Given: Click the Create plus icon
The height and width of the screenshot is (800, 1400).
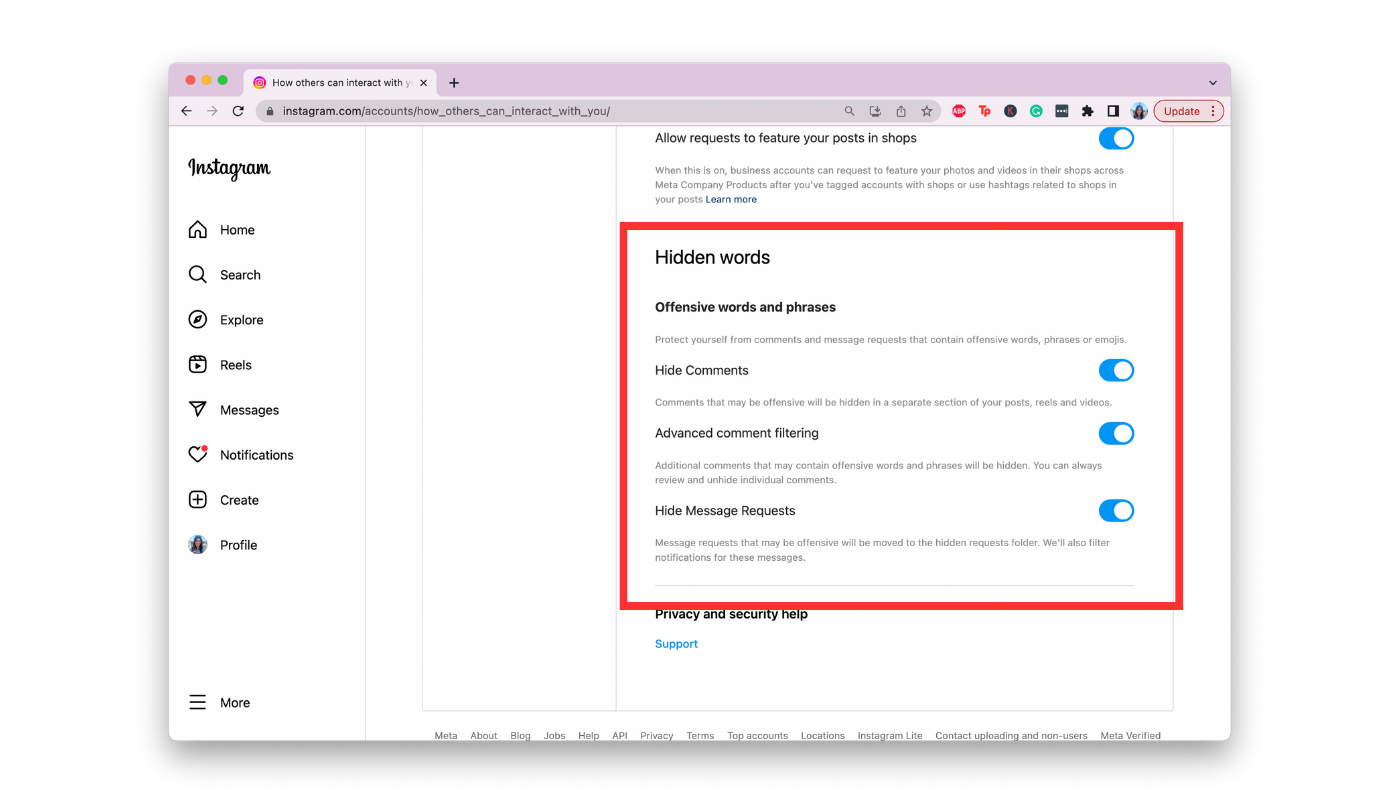Looking at the screenshot, I should [x=198, y=500].
